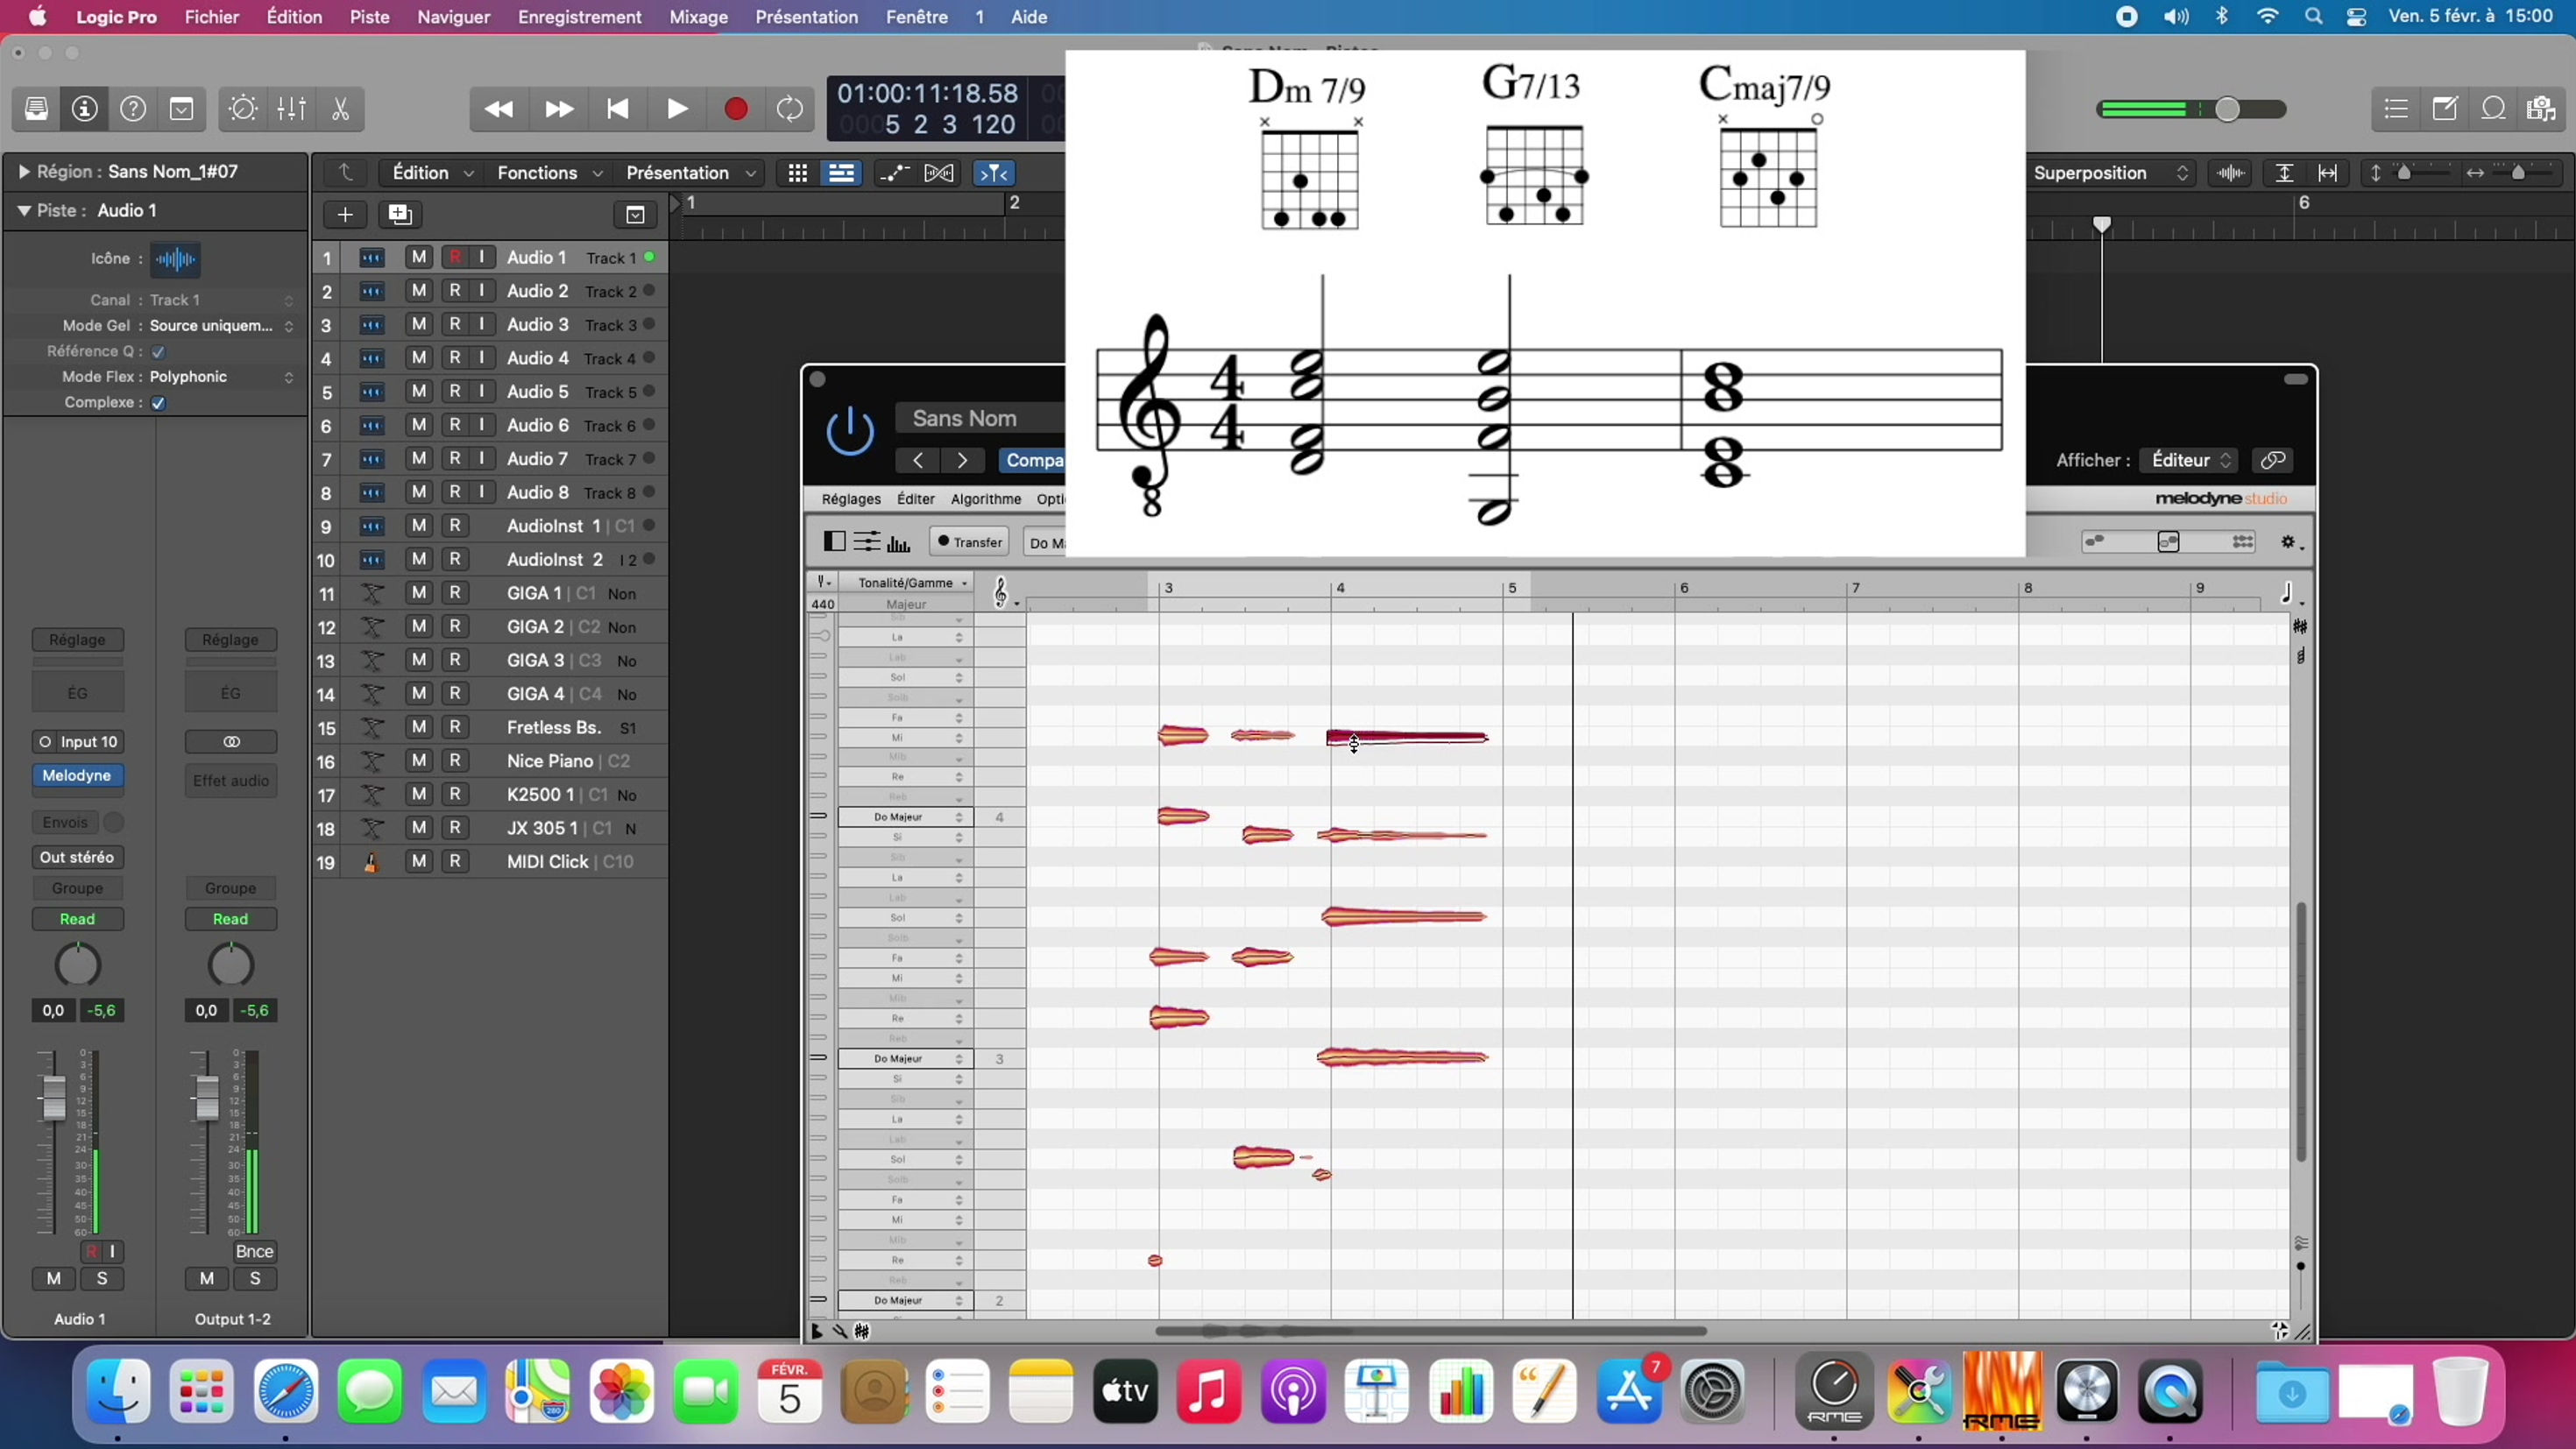Click the Melodyne Transfer button
2576x1449 pixels.
point(968,542)
